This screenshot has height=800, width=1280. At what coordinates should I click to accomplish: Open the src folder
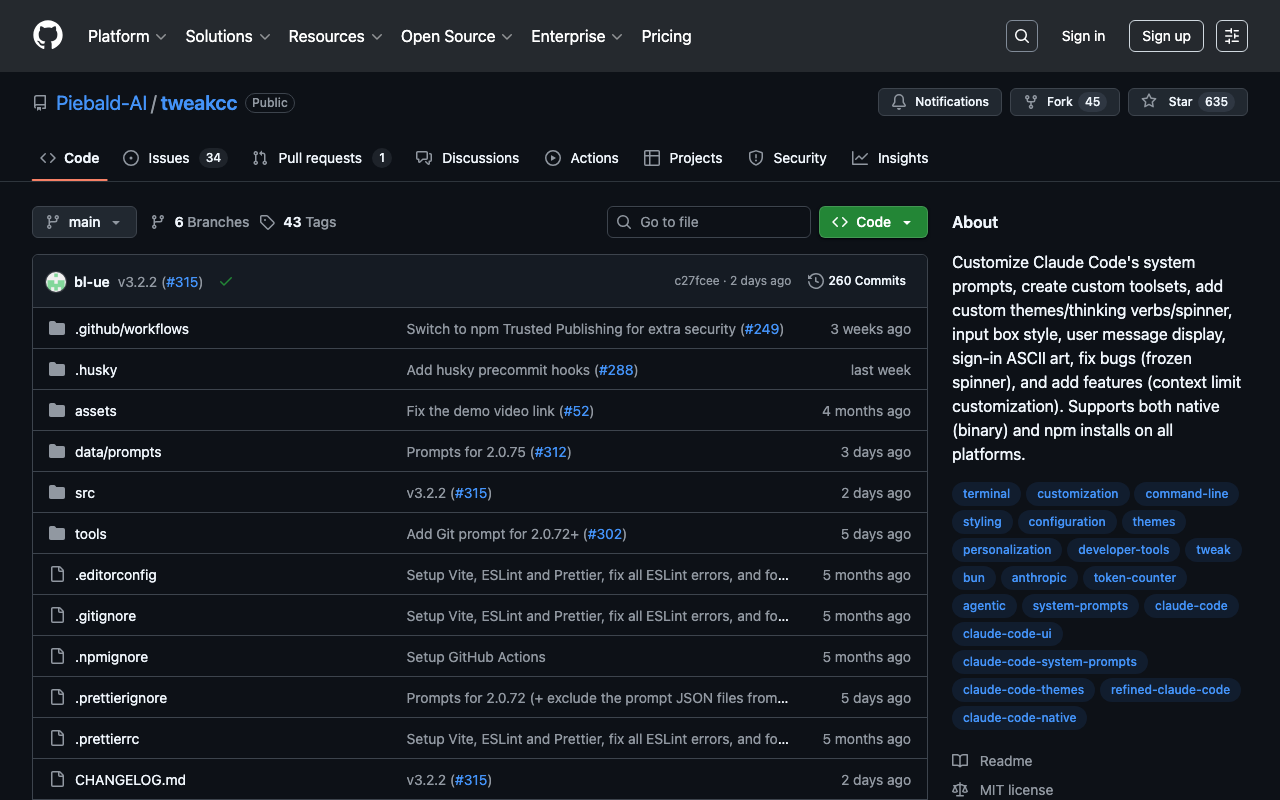(85, 493)
